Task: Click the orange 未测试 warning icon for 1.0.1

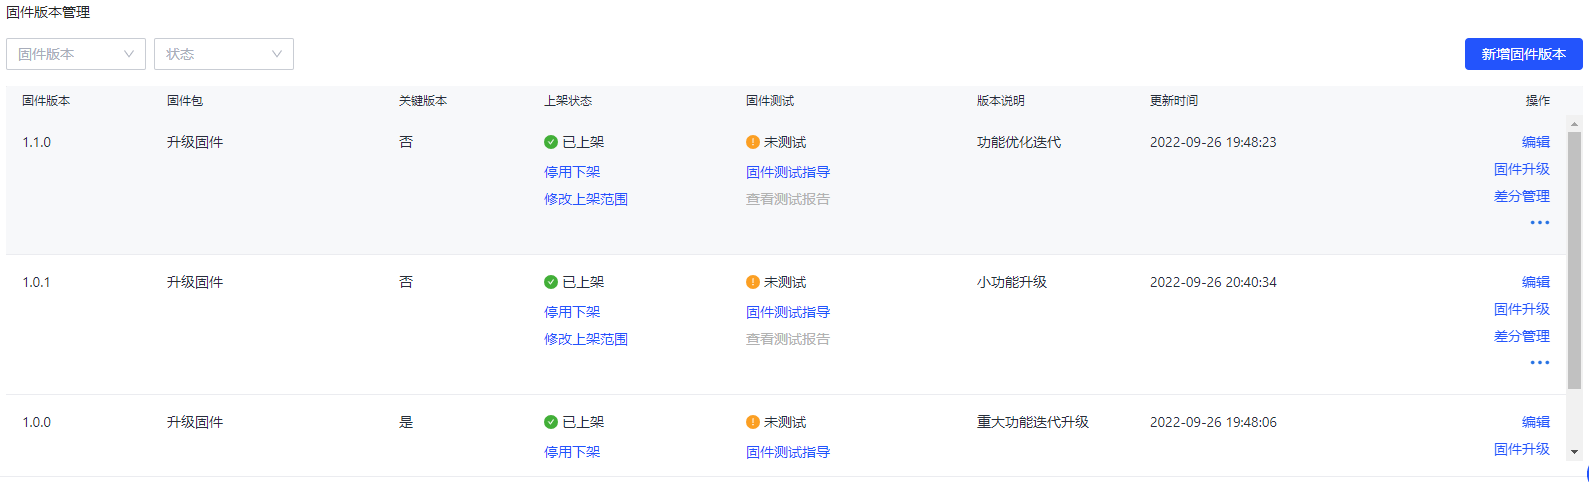Action: coord(753,282)
